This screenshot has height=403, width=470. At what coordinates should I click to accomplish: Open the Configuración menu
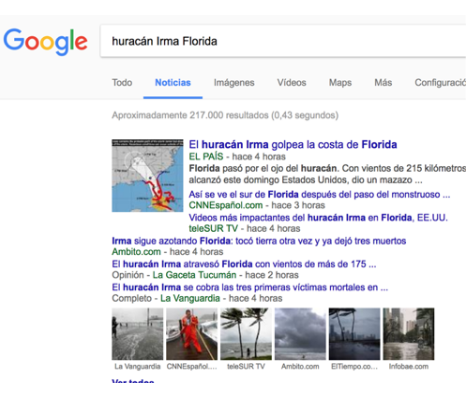tap(440, 83)
